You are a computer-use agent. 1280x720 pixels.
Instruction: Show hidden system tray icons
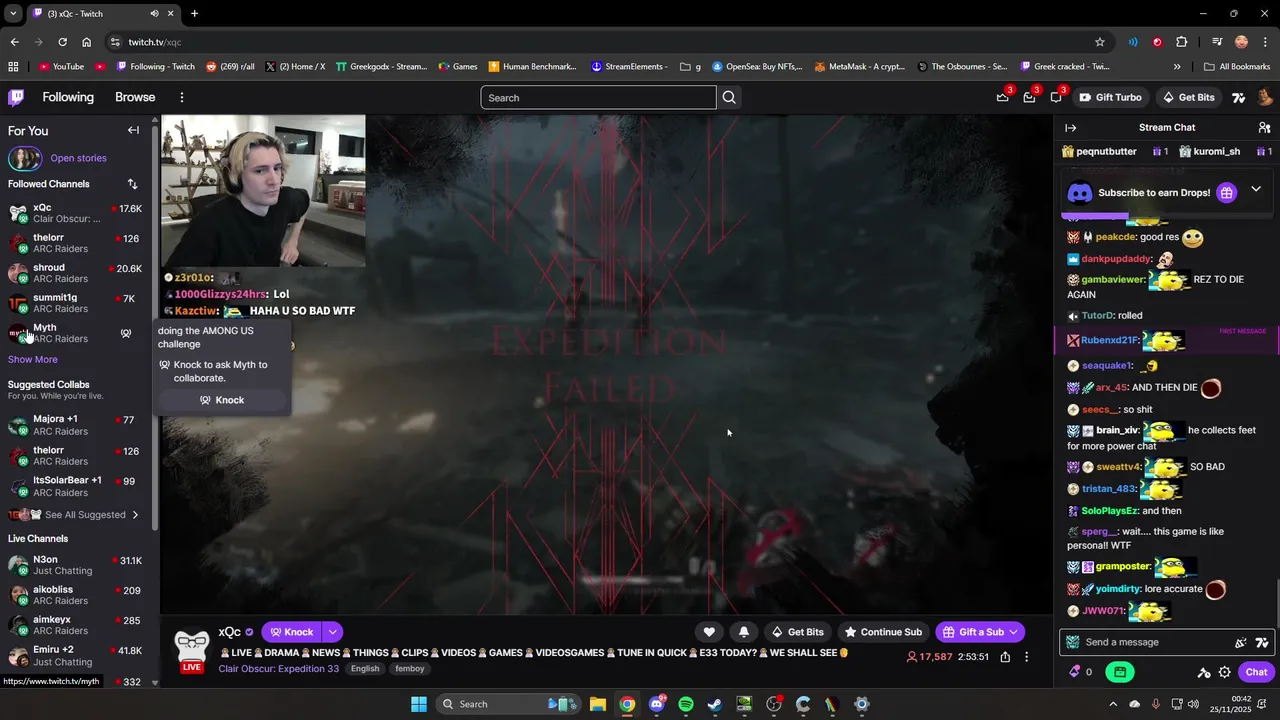click(1113, 704)
